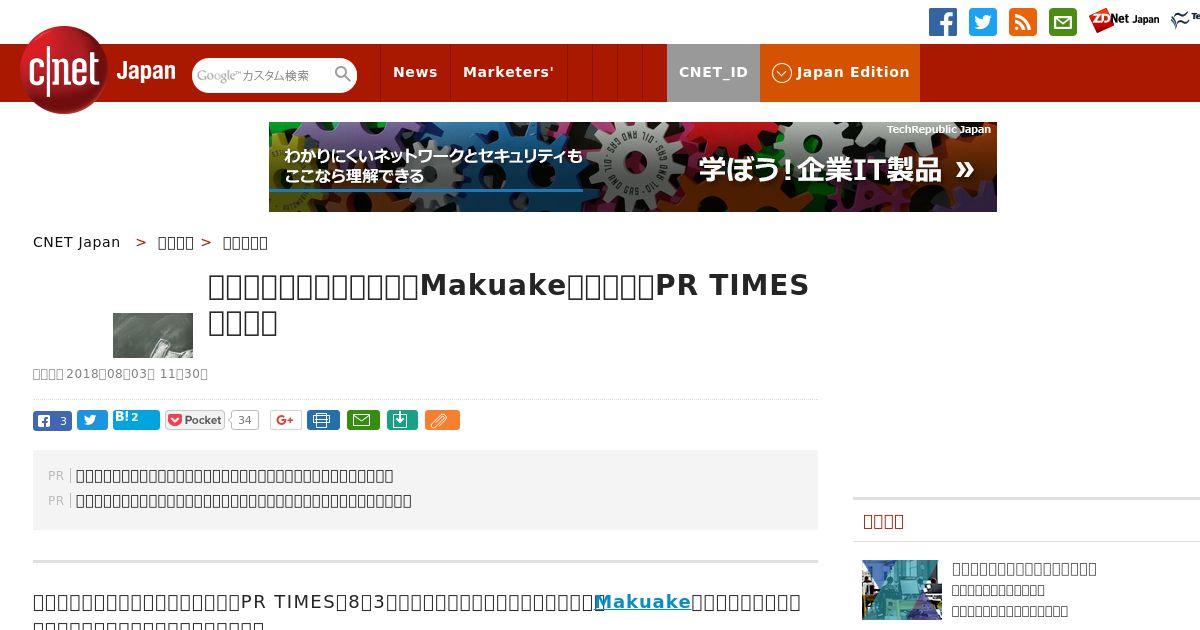
Task: Click the teal download/save icon
Action: tap(401, 420)
